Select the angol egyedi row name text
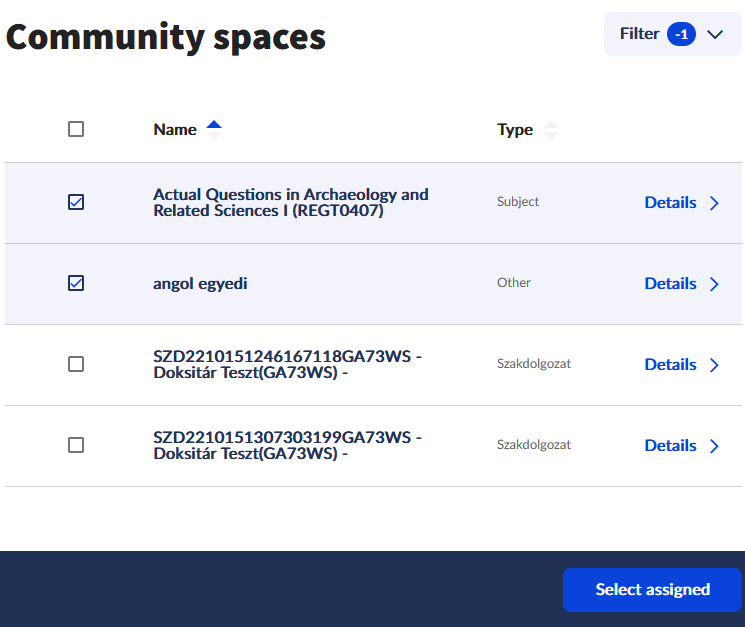 pos(200,284)
